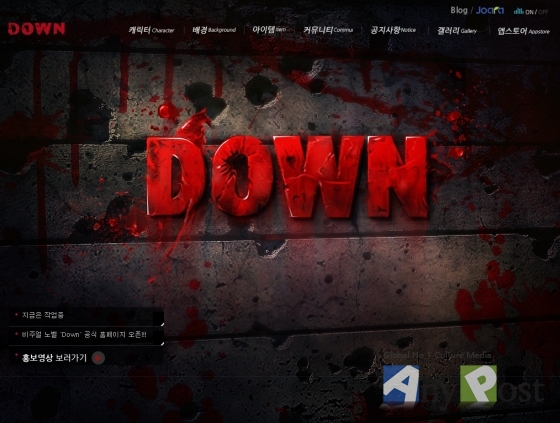
Task: Turn background sound OFF
Action: 543,12
